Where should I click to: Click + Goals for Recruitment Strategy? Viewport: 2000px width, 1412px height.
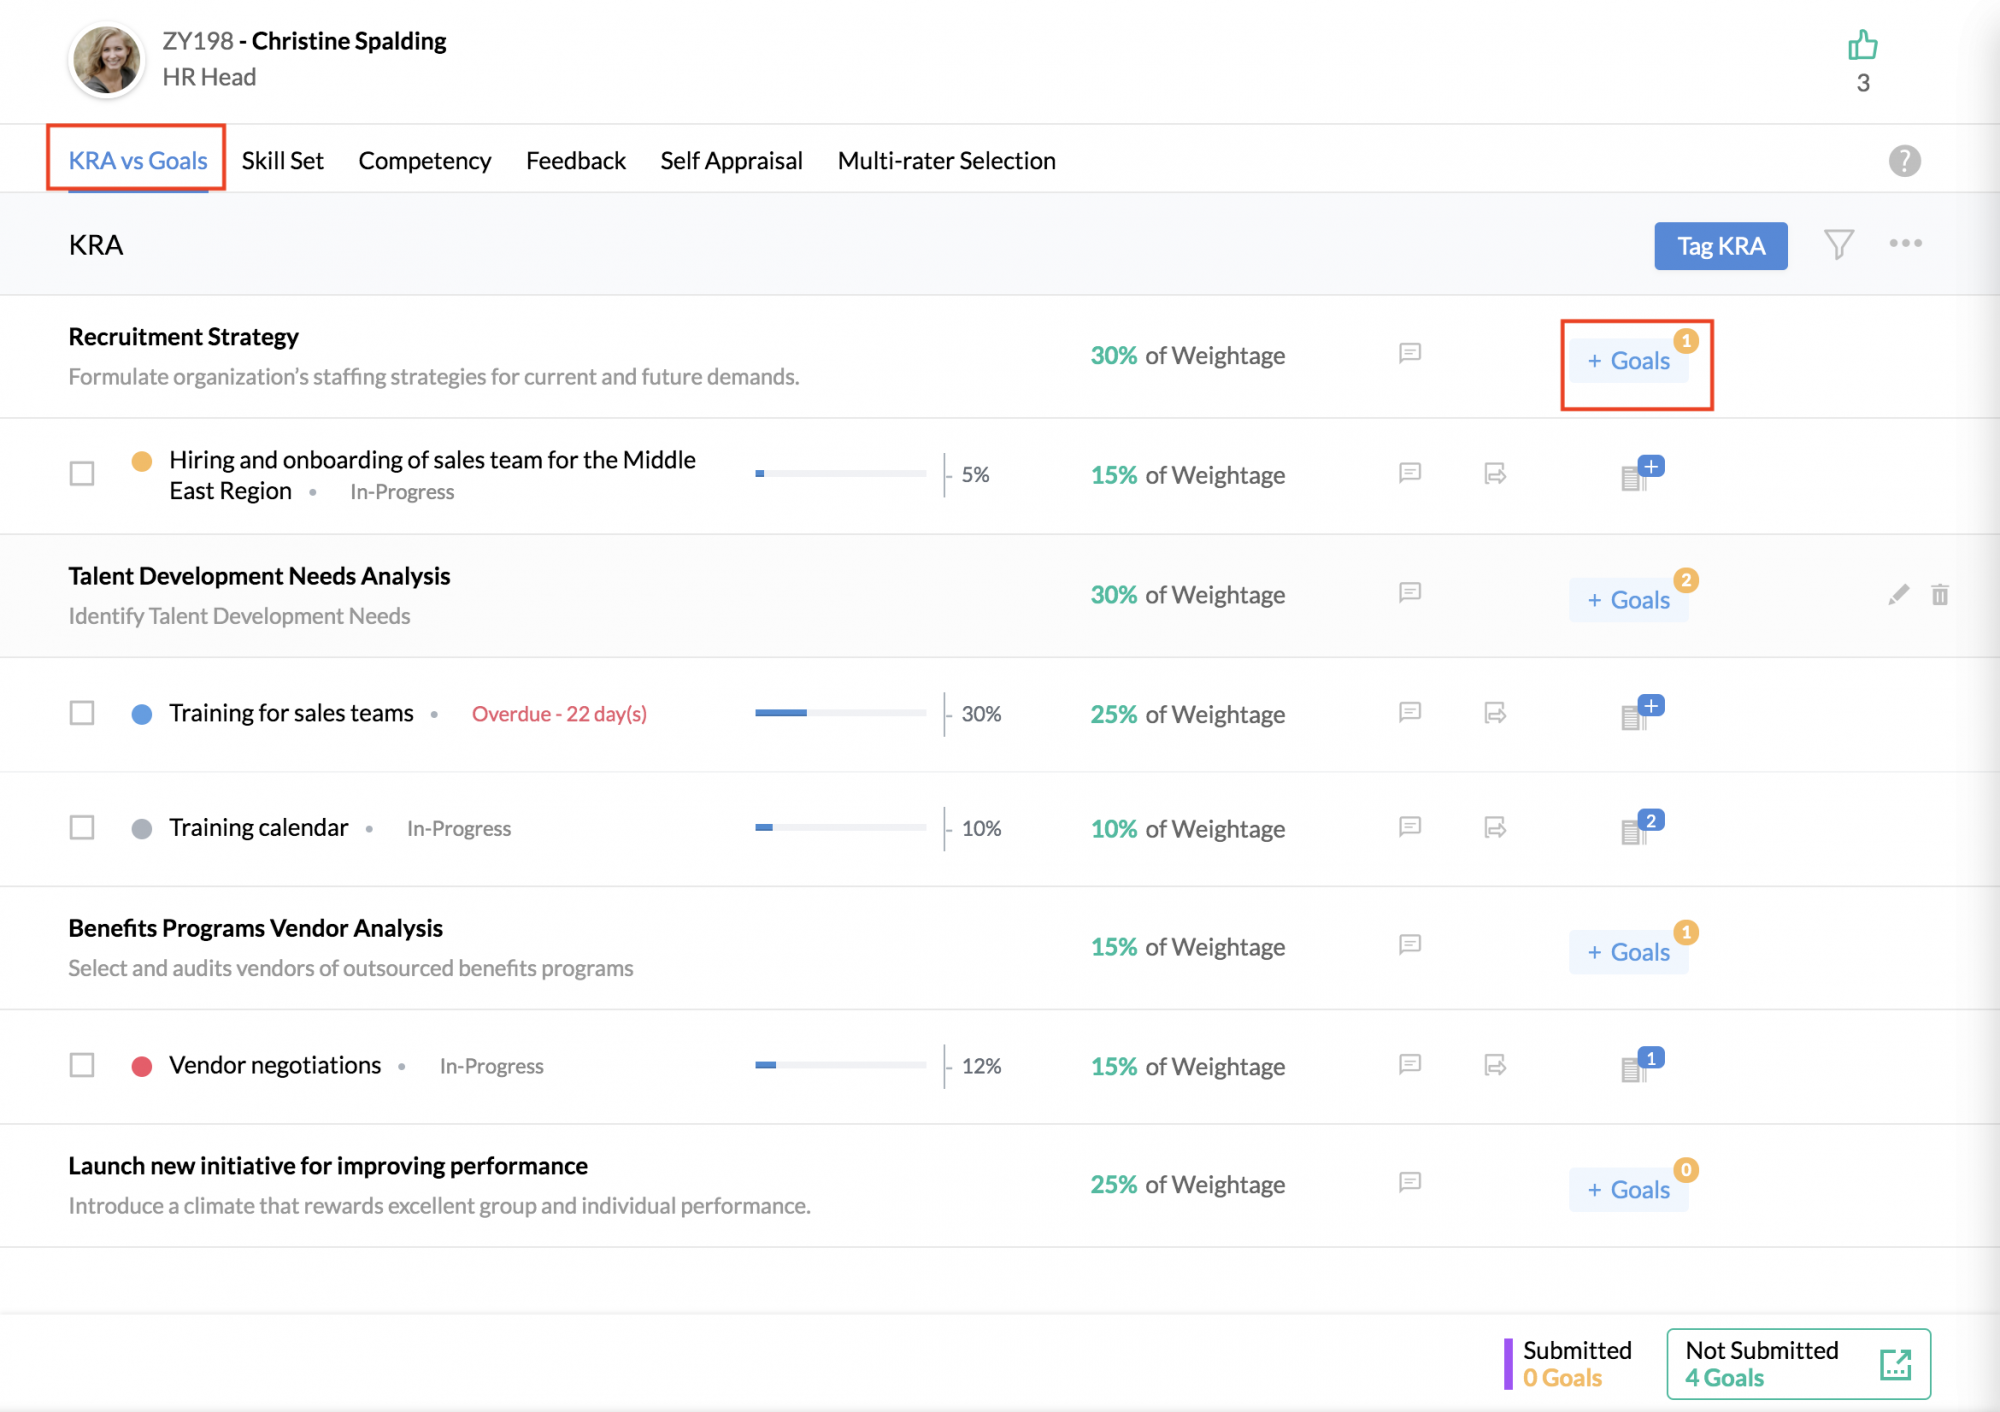point(1628,361)
